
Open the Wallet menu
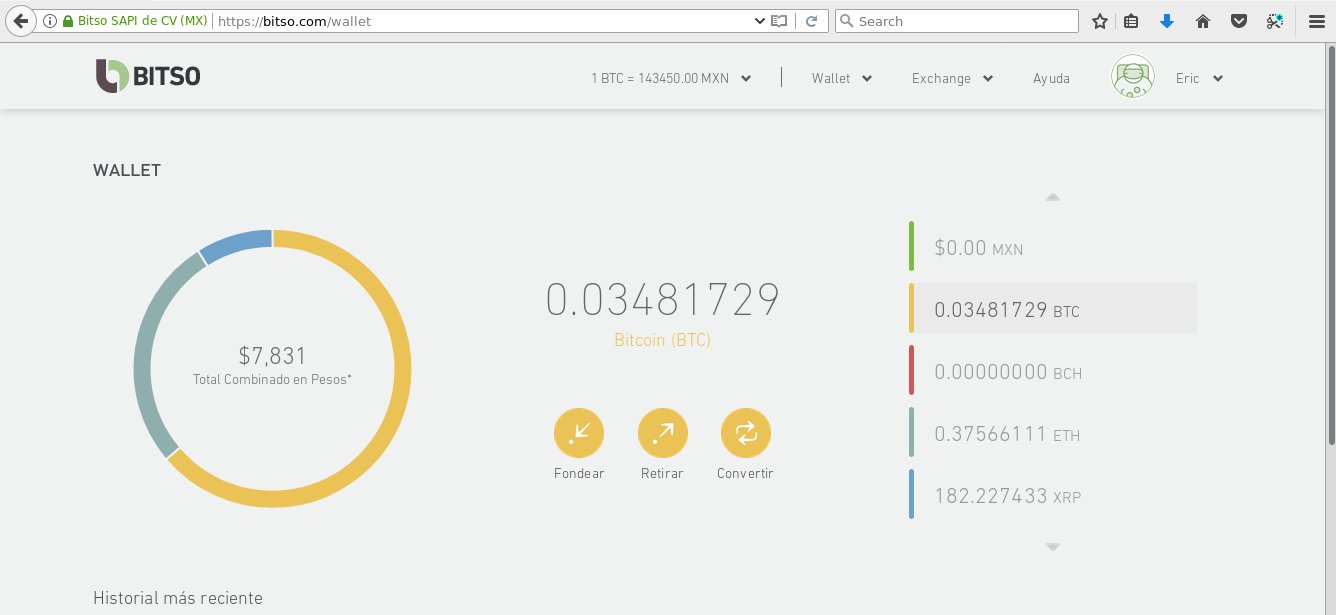842,78
